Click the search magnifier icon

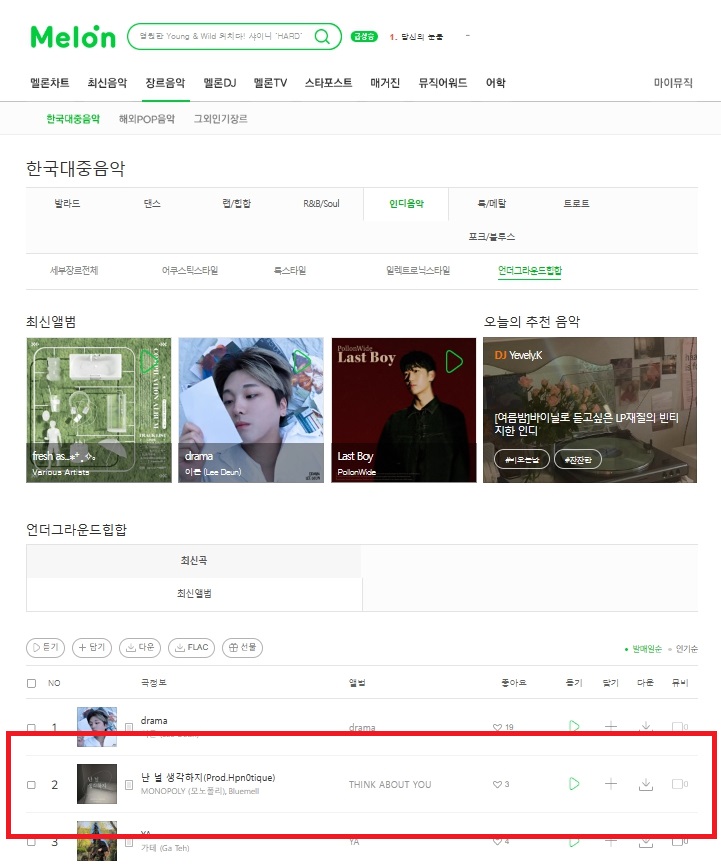[322, 36]
